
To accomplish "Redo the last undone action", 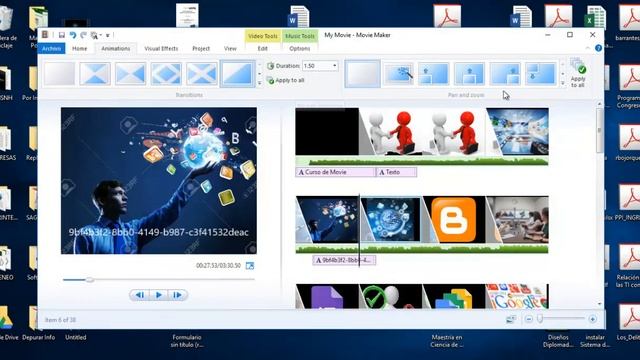I will (x=83, y=36).
